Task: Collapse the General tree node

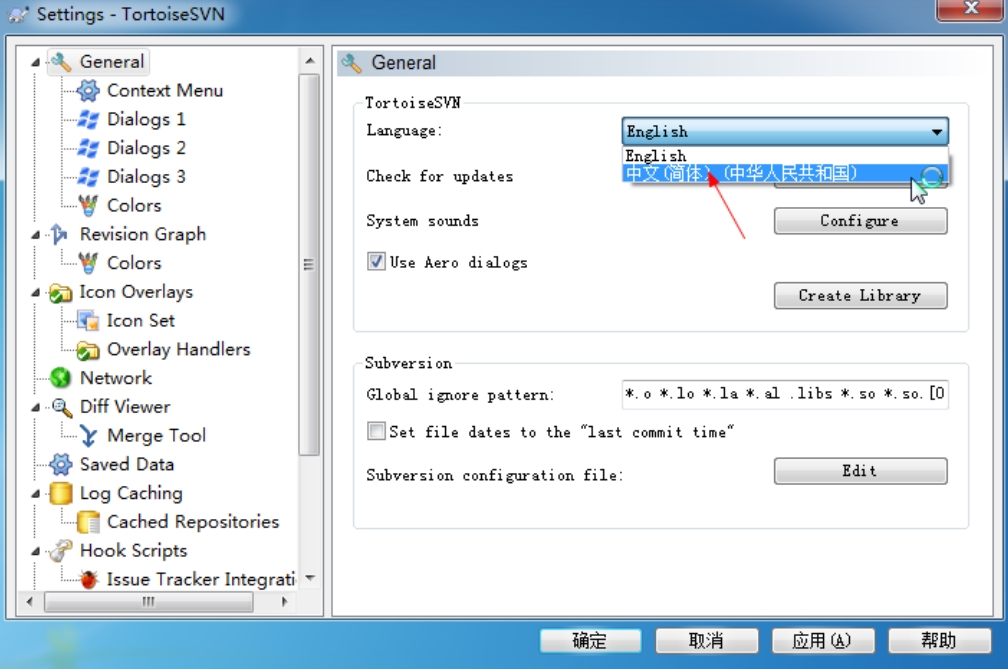Action: 35,62
